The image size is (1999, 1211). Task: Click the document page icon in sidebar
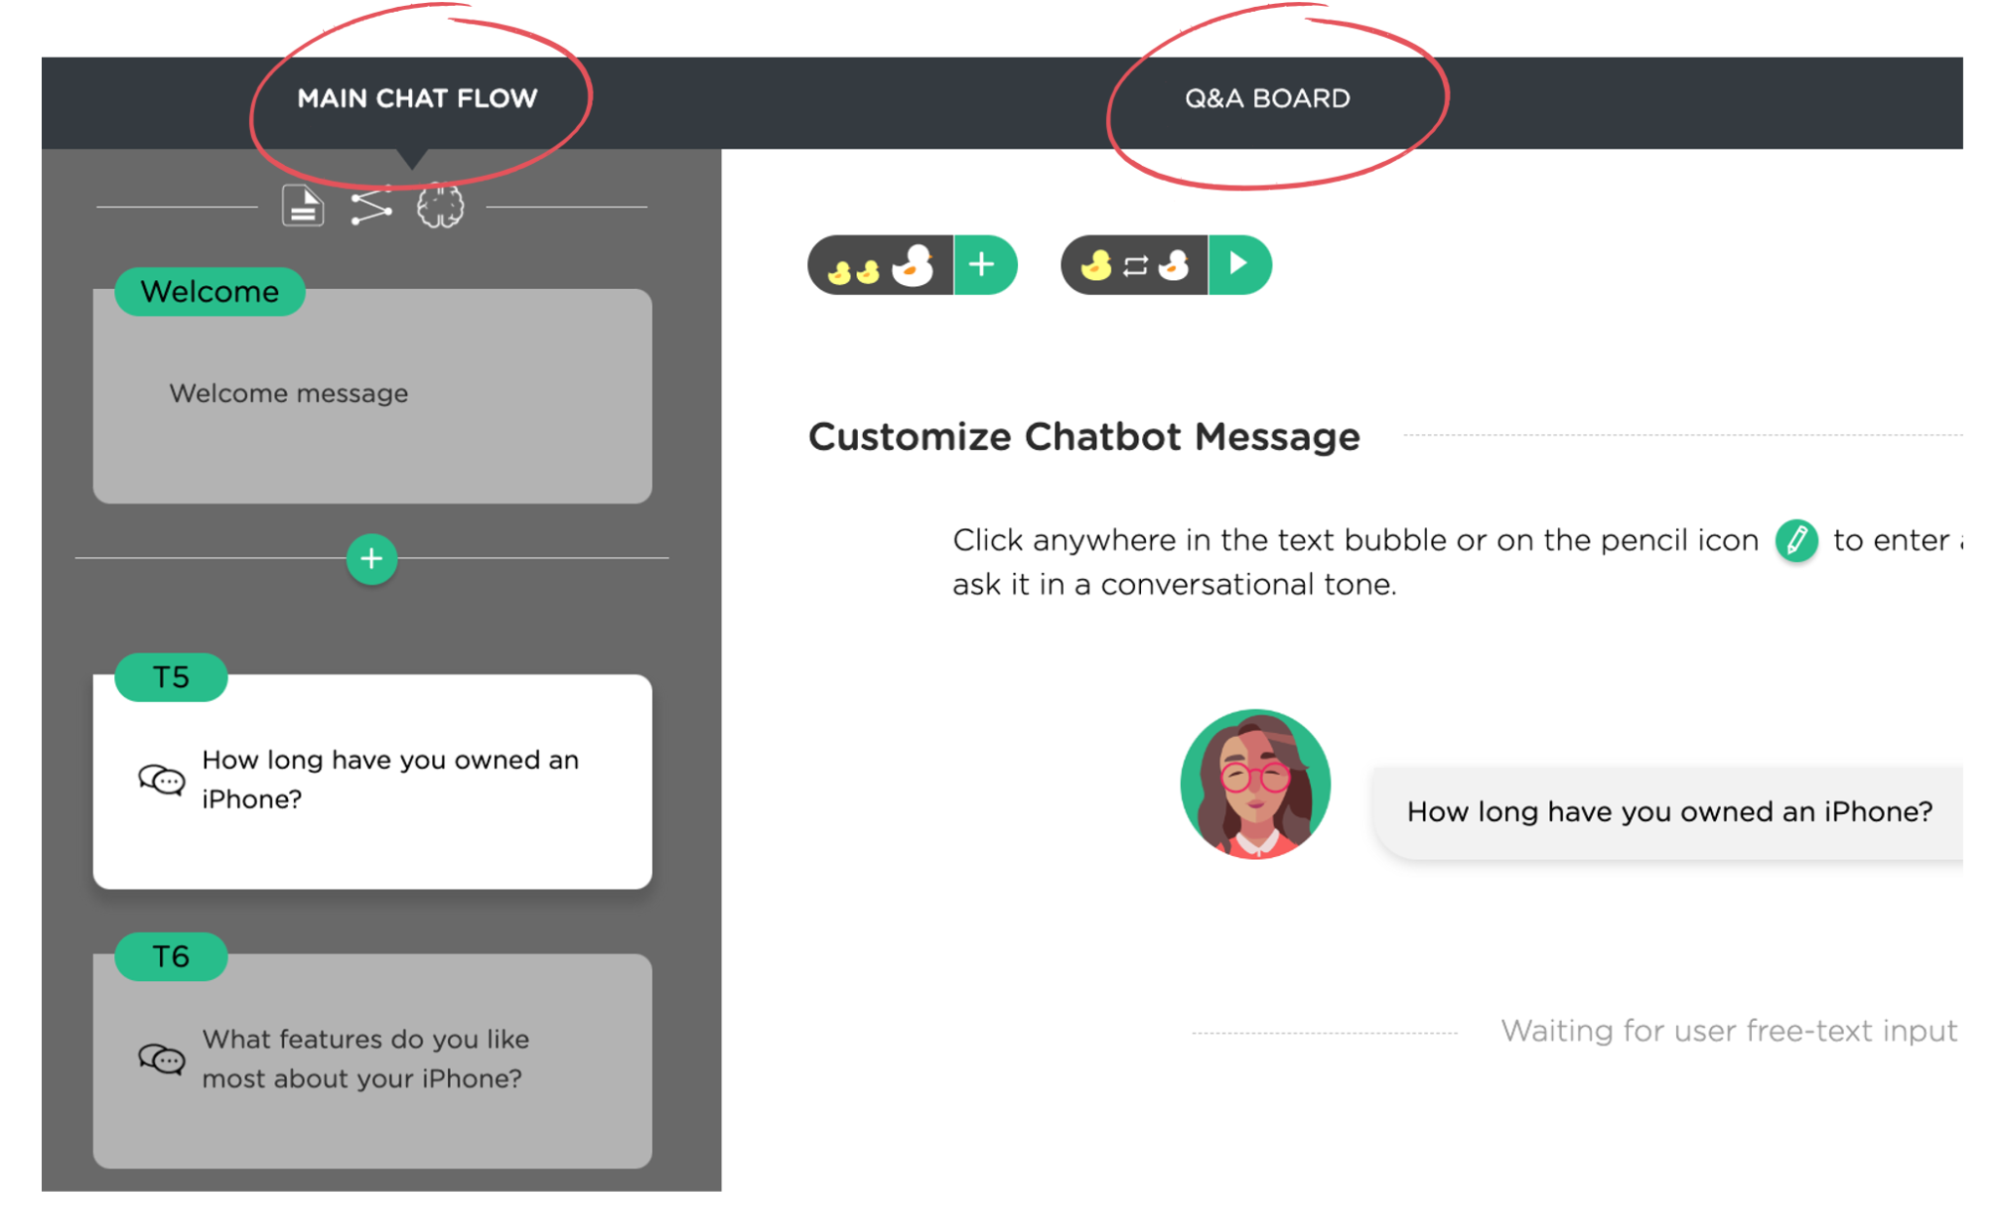tap(302, 206)
